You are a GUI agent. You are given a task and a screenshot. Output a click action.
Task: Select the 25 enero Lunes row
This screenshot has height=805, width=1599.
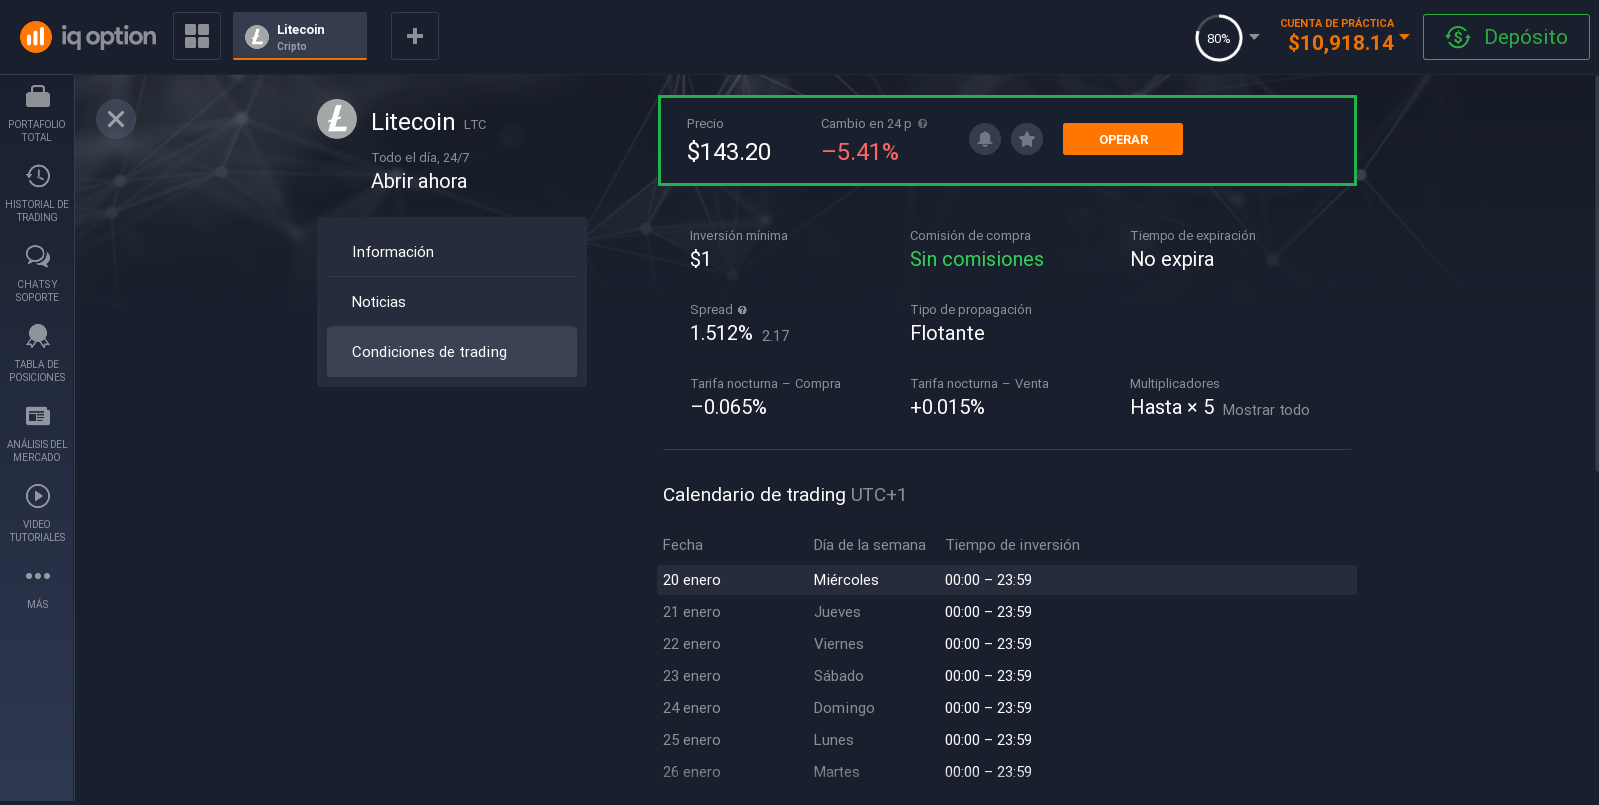(x=1007, y=740)
